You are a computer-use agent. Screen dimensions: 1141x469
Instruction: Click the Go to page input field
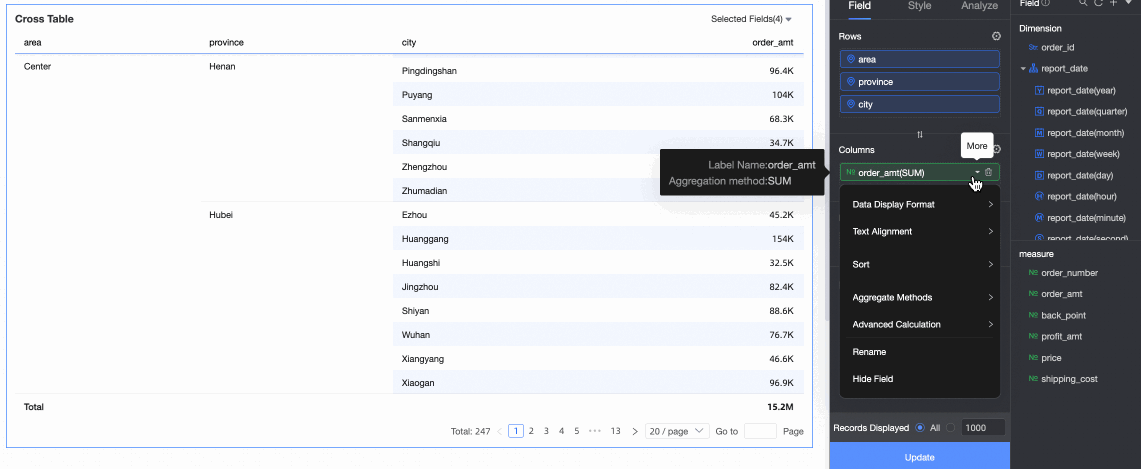(x=760, y=431)
